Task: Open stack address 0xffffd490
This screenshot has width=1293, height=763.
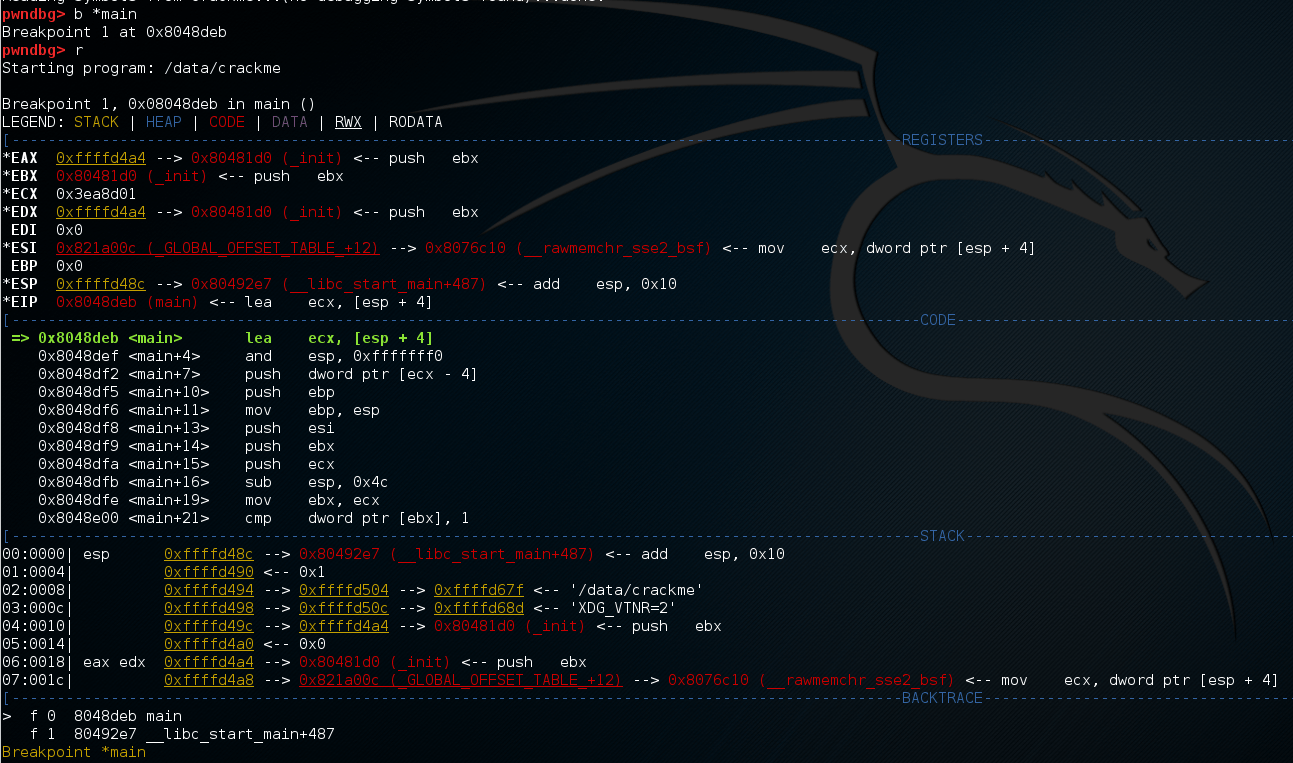Action: pyautogui.click(x=208, y=572)
